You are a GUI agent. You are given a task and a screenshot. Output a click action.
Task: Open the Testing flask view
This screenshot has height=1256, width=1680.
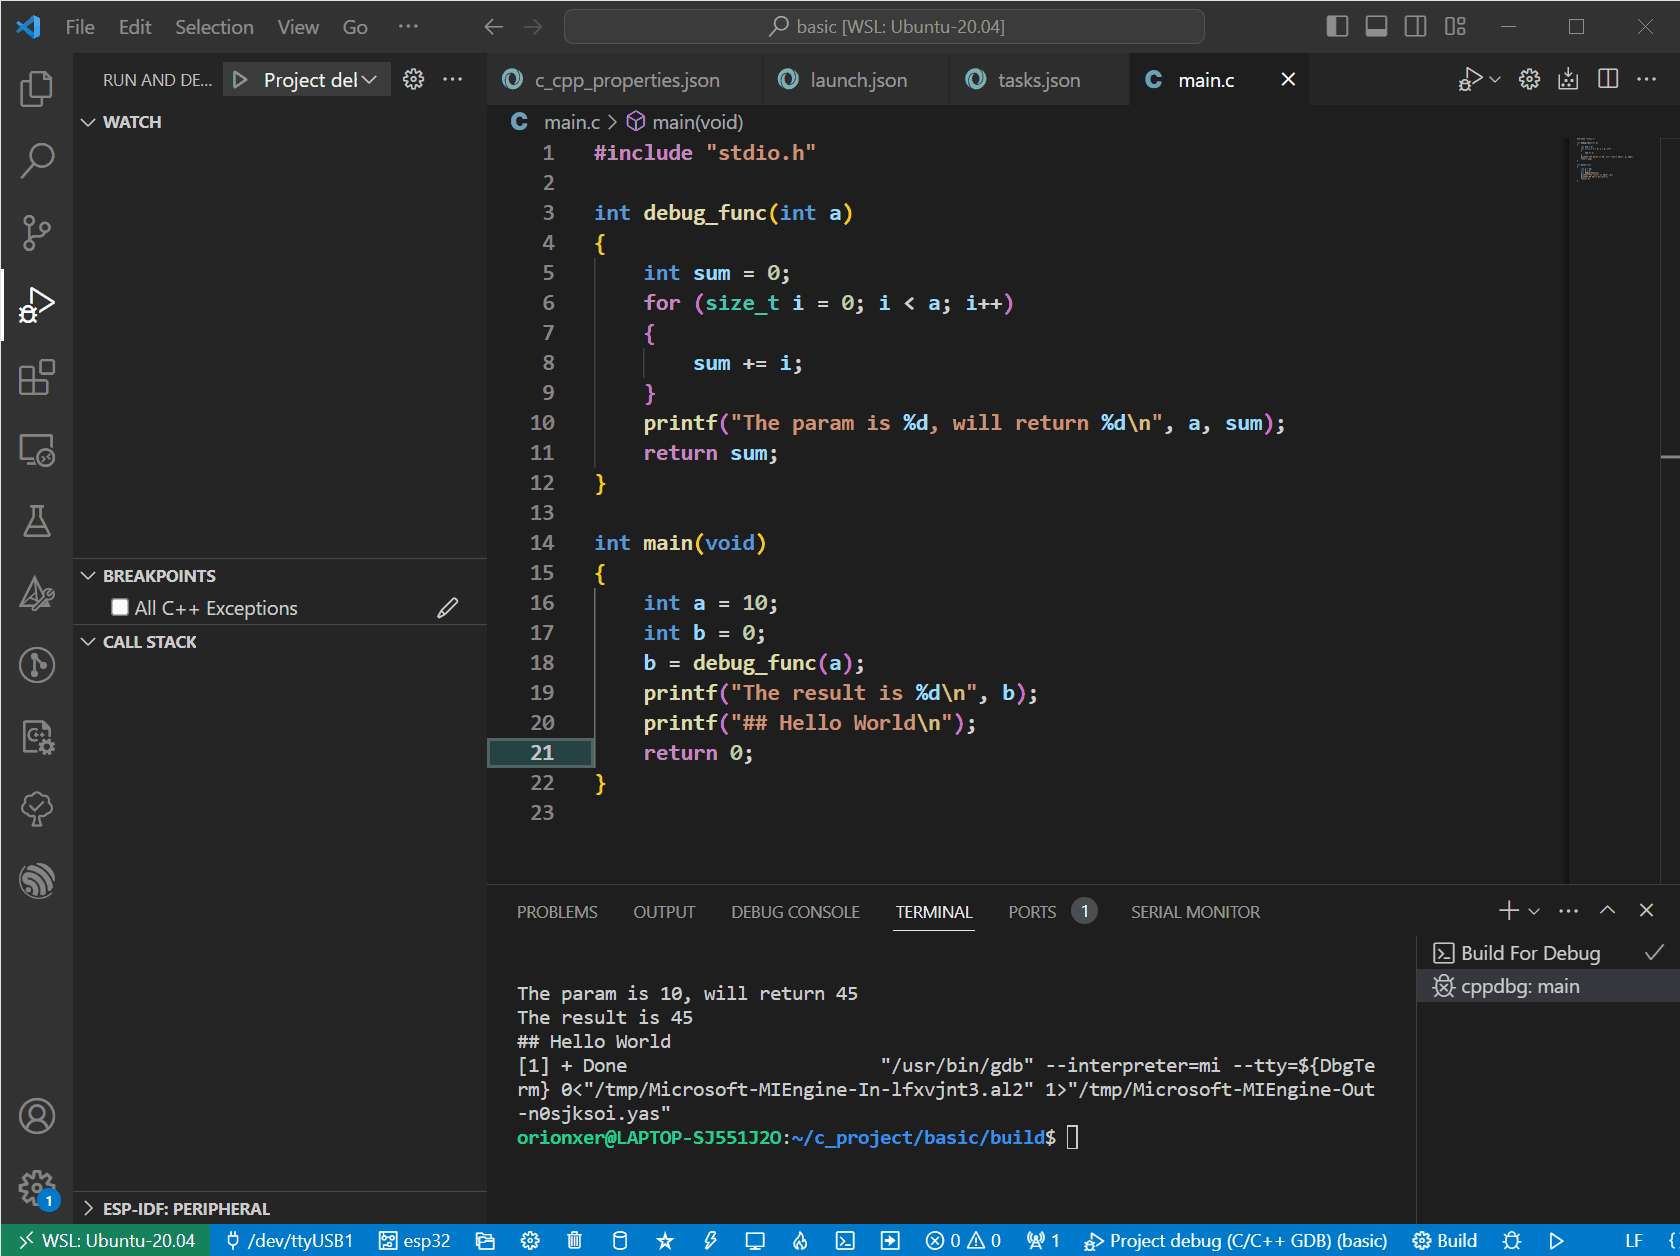(37, 521)
